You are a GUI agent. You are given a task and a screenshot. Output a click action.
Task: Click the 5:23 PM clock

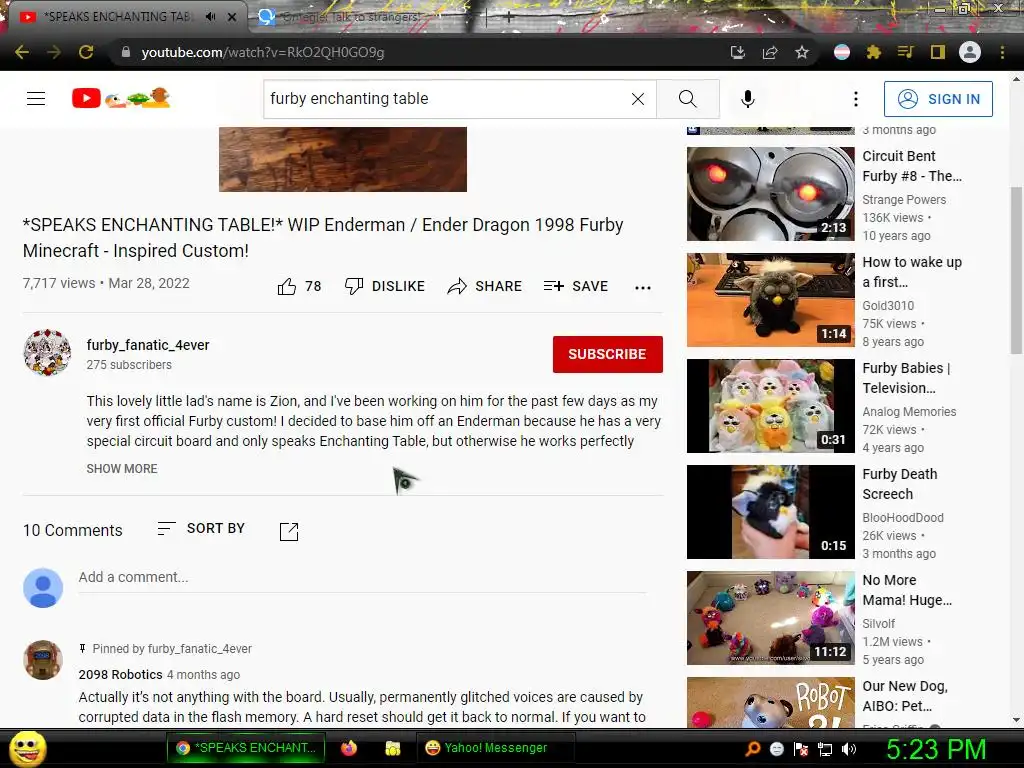tap(935, 749)
